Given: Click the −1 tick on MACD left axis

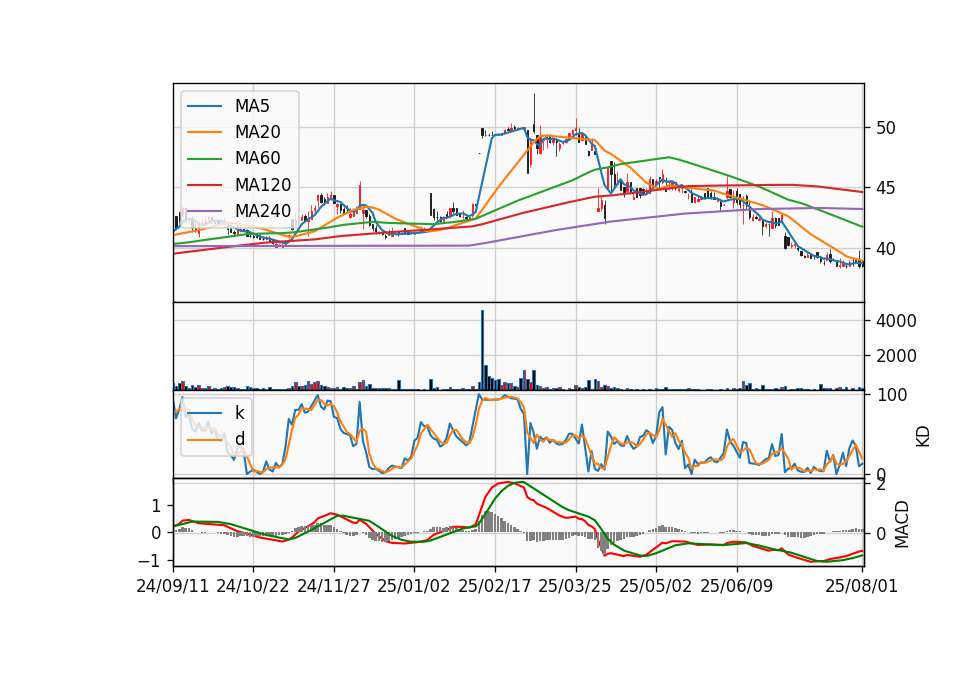Looking at the screenshot, I should click(150, 561).
